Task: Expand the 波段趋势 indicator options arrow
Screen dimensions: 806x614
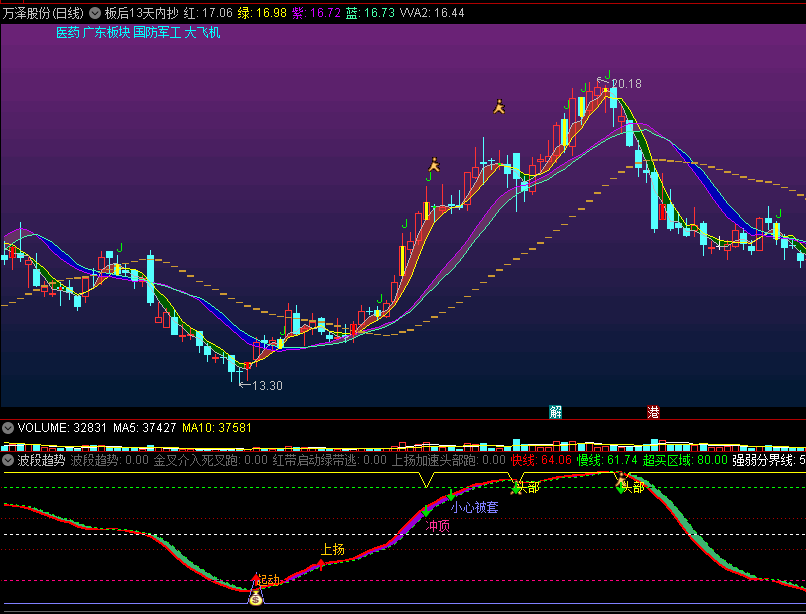Action: (x=8, y=460)
